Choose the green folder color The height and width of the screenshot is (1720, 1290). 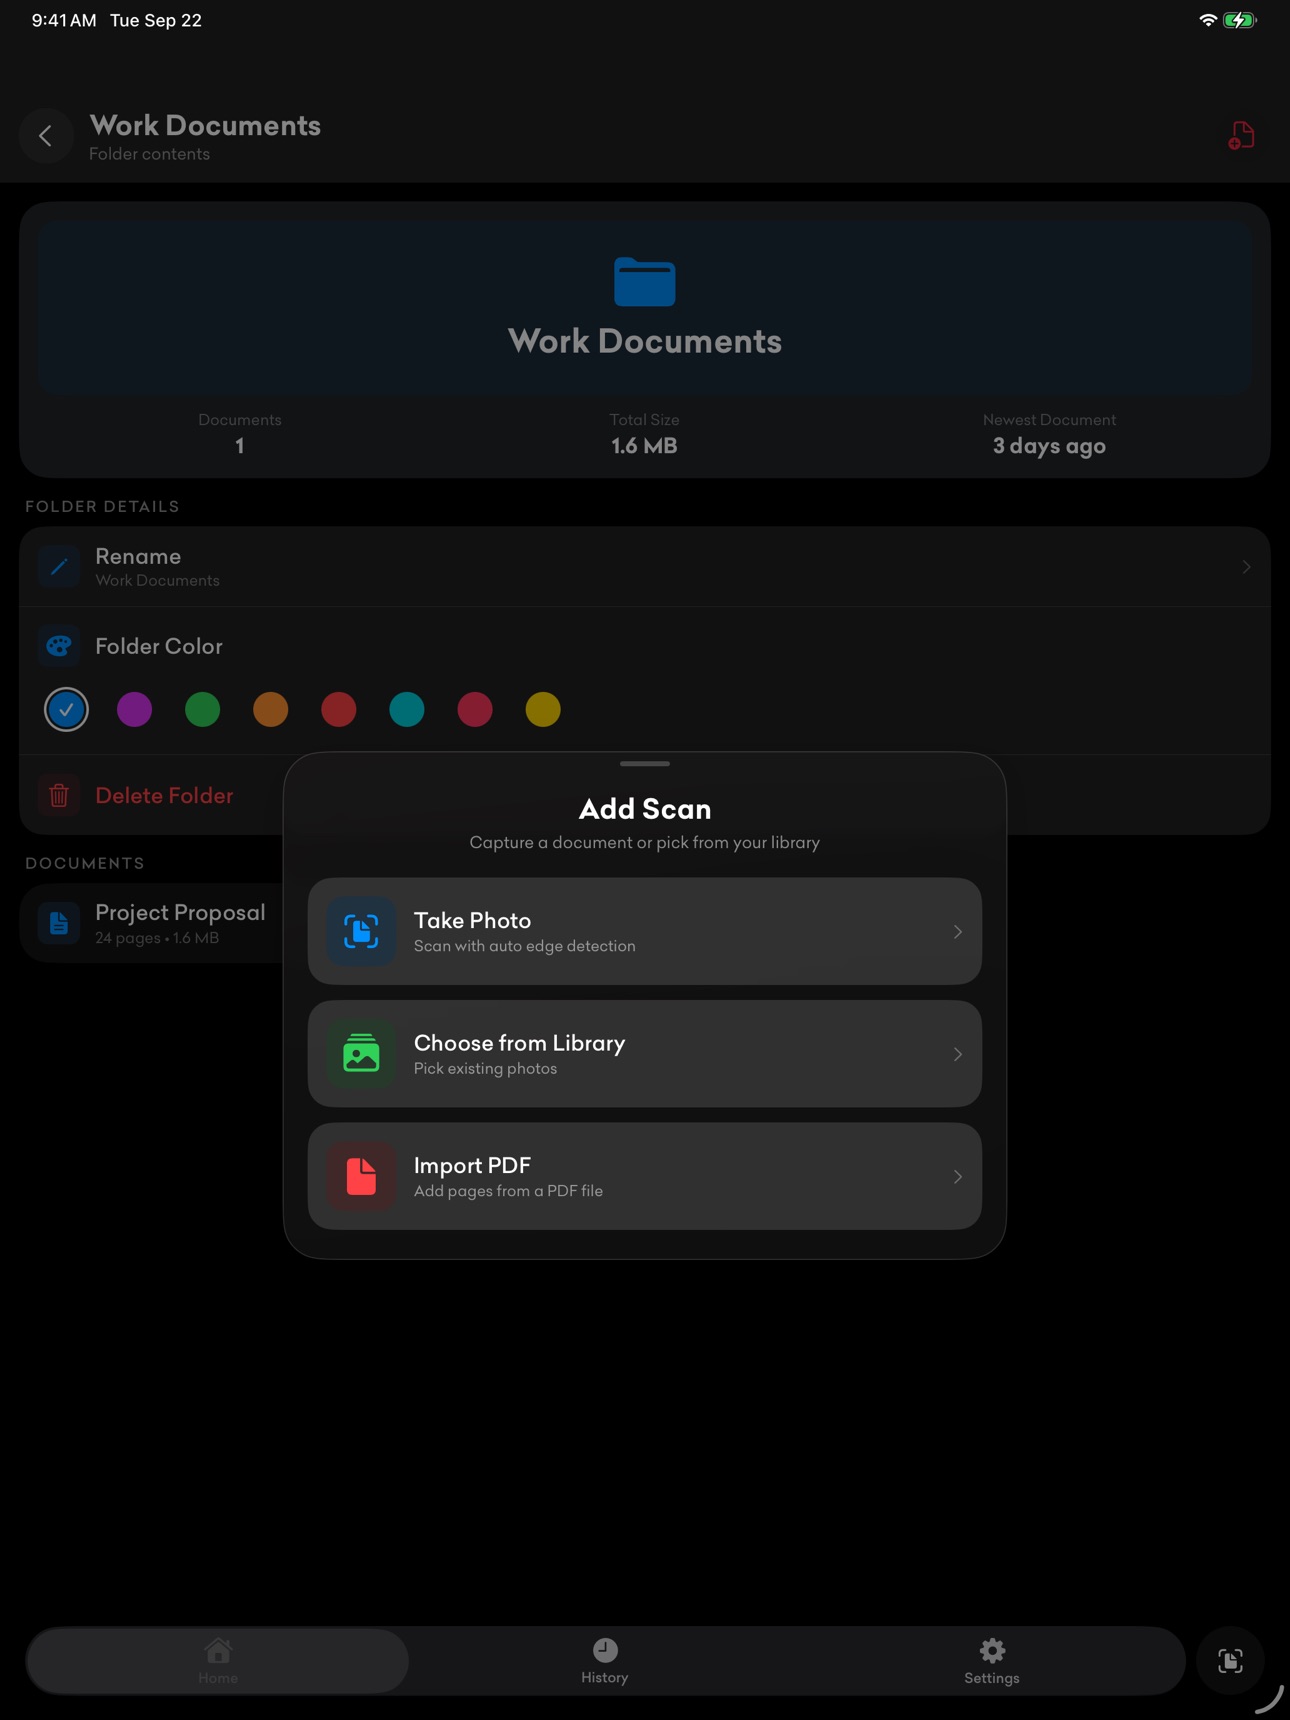[202, 710]
